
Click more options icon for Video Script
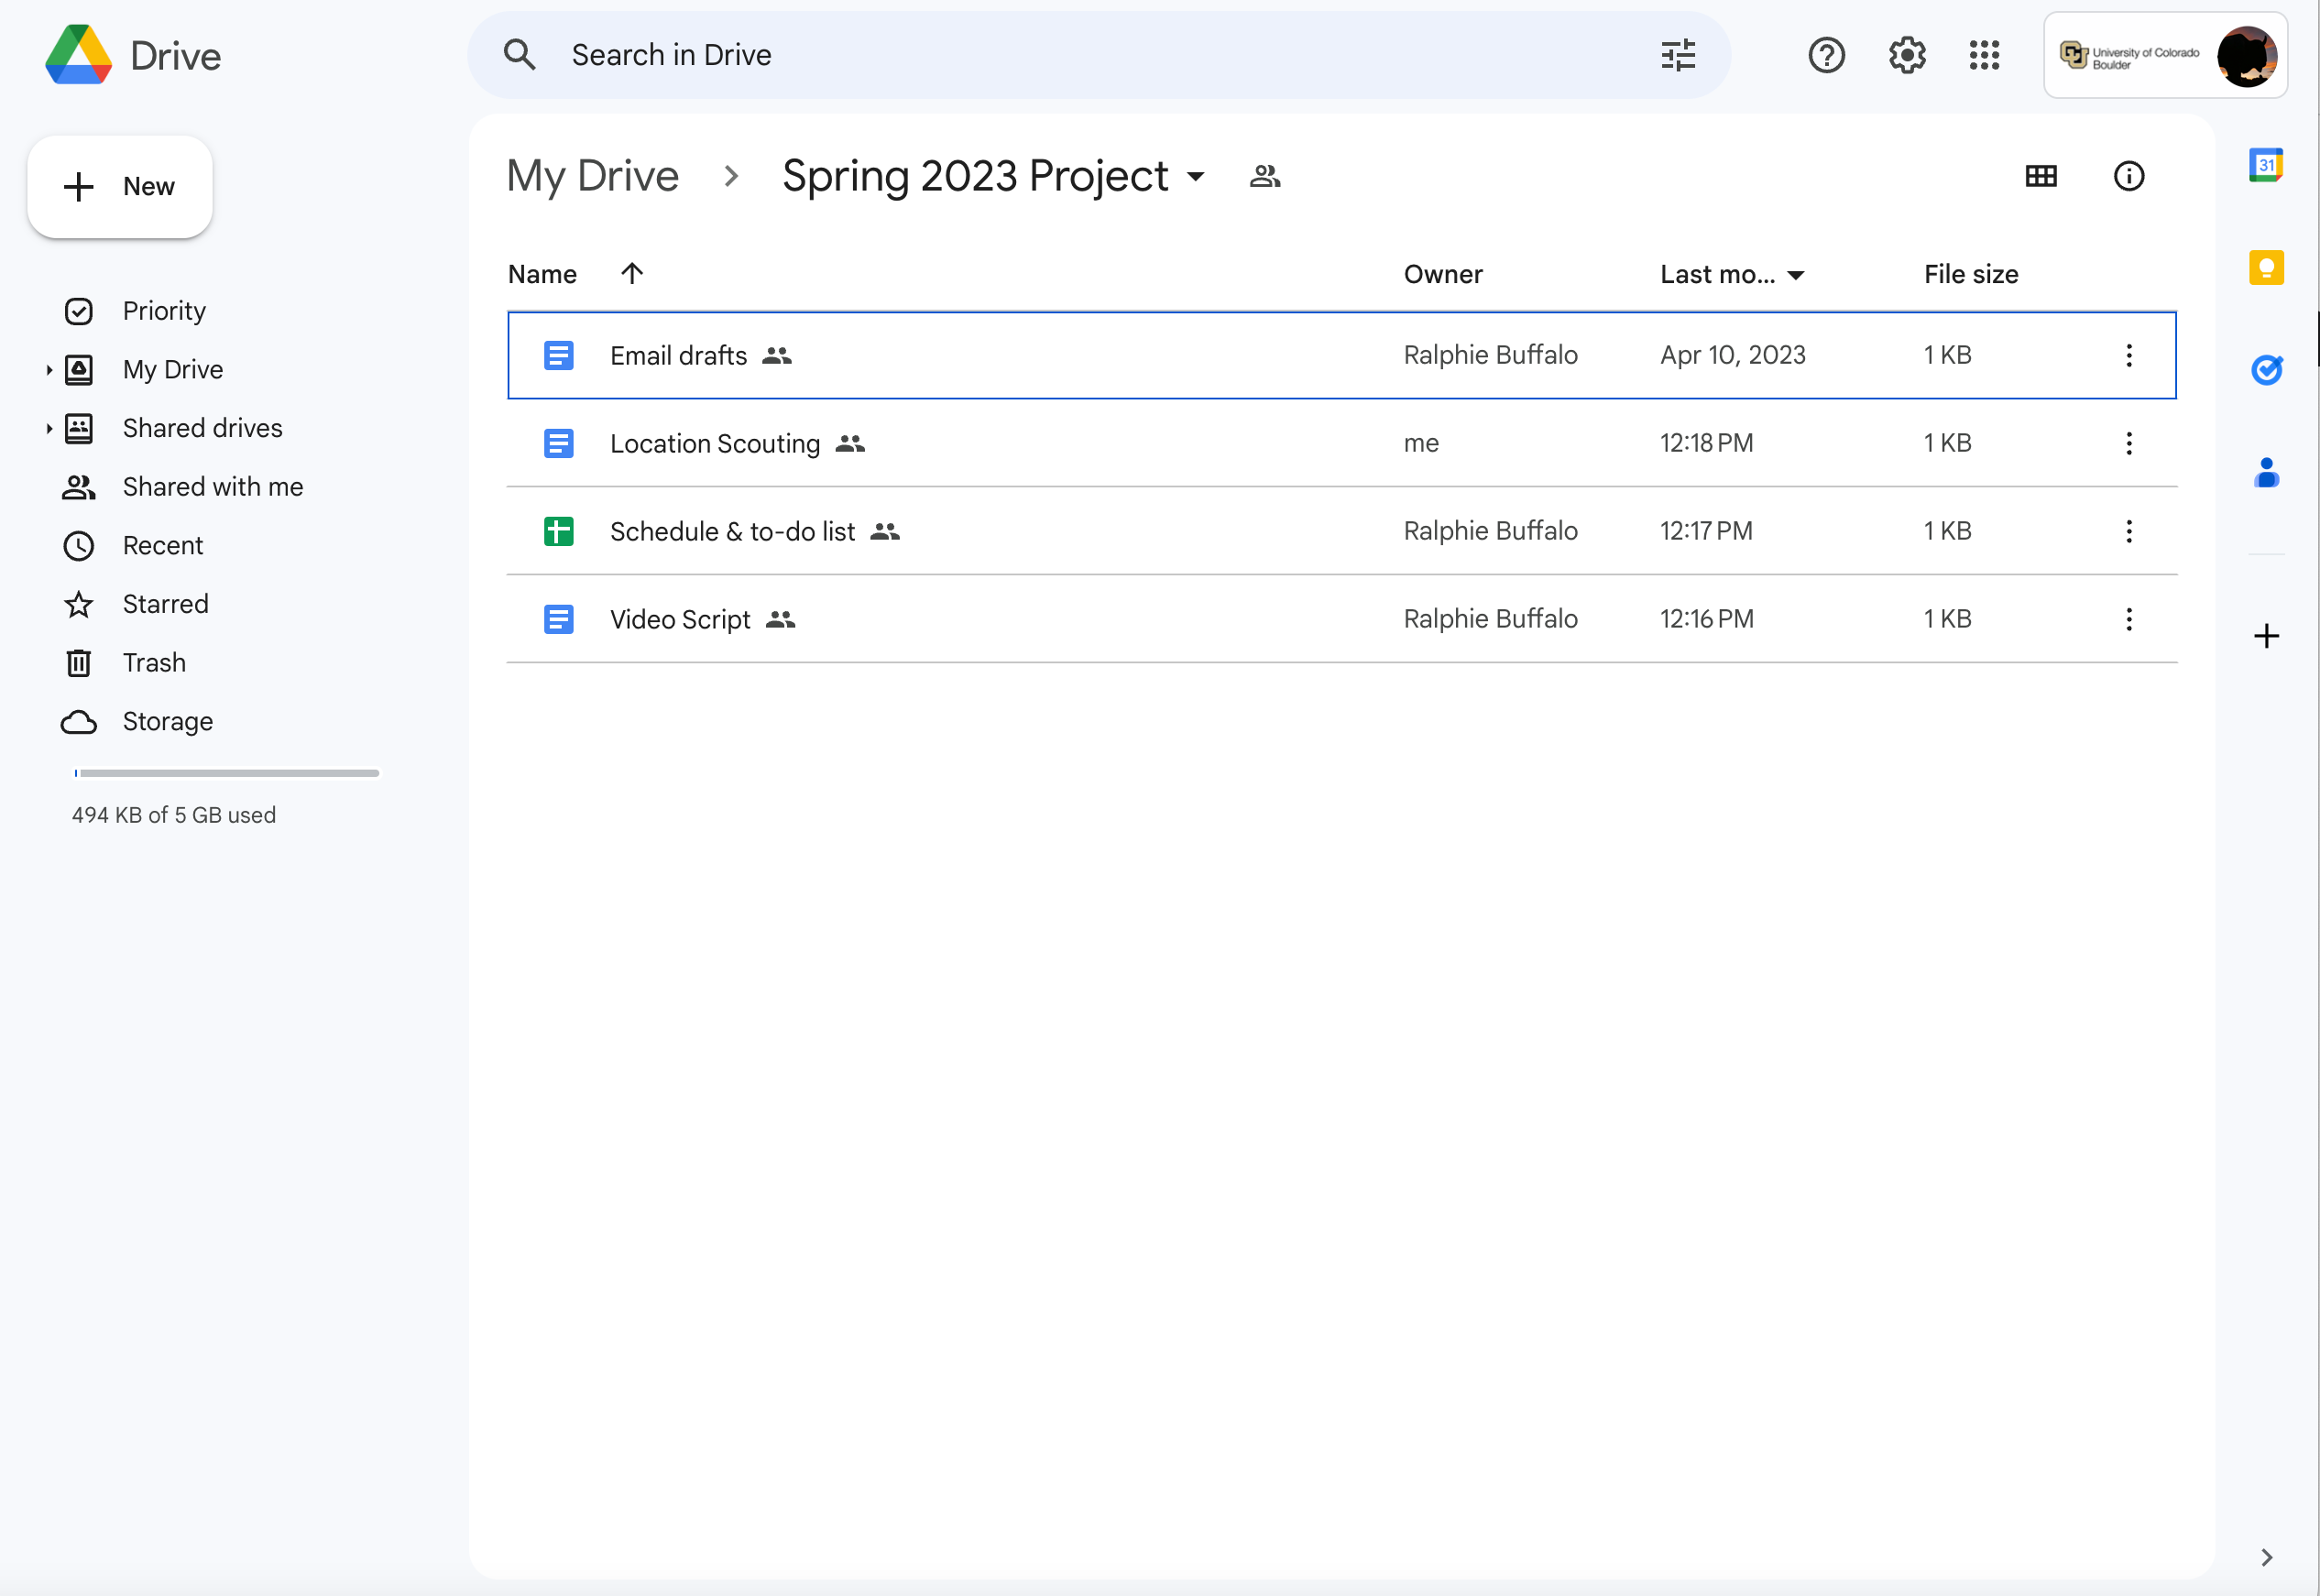(x=2128, y=619)
